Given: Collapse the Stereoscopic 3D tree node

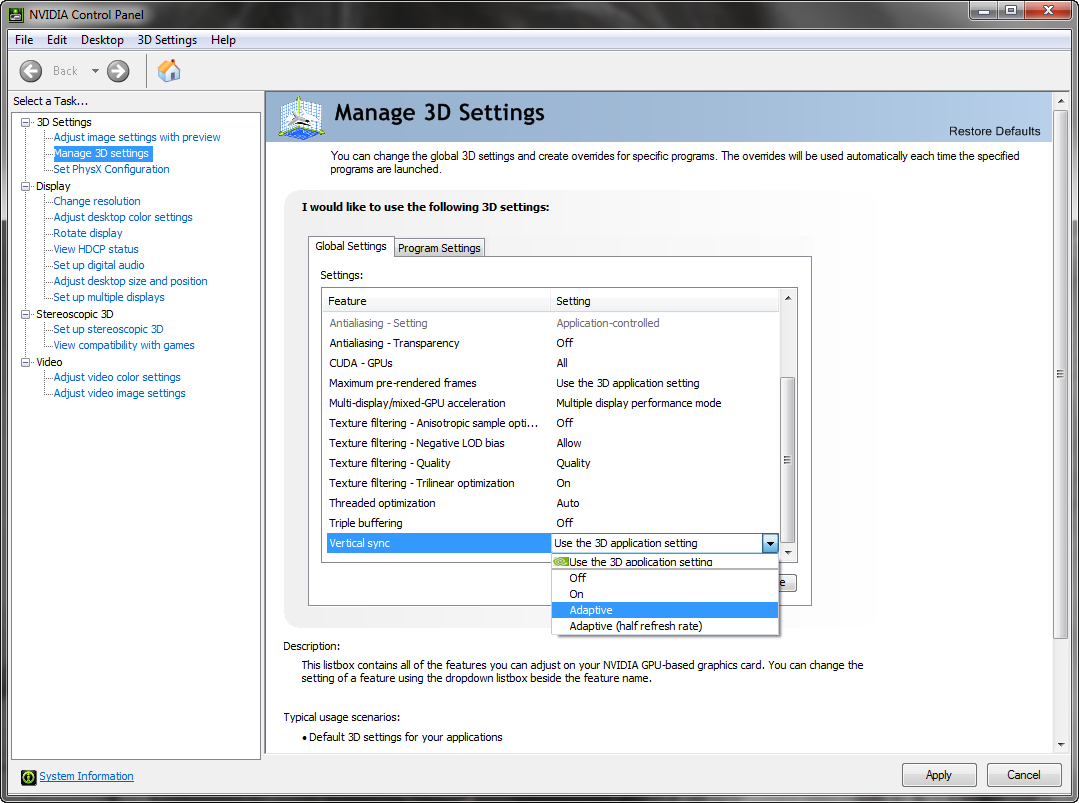Looking at the screenshot, I should (x=25, y=314).
